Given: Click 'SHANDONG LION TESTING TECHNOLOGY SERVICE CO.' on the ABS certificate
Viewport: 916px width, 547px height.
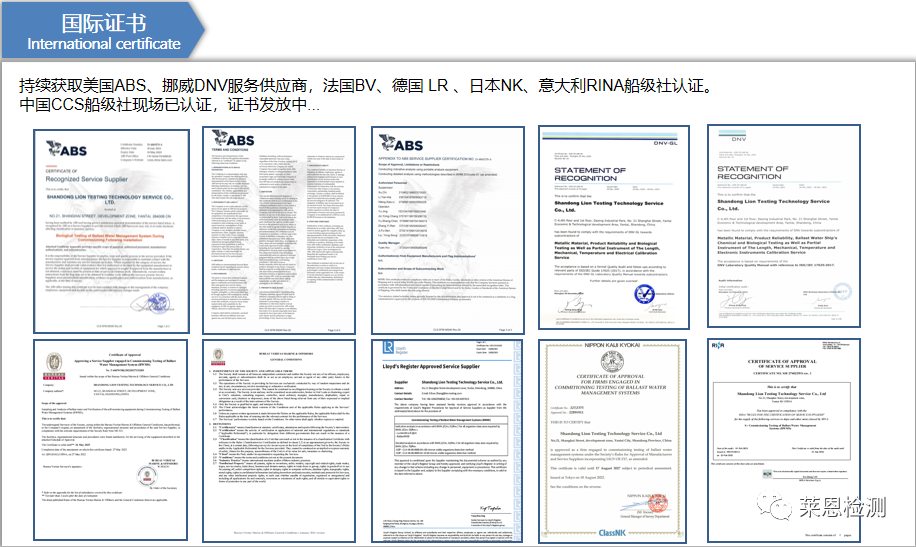Looking at the screenshot, I should [x=109, y=199].
